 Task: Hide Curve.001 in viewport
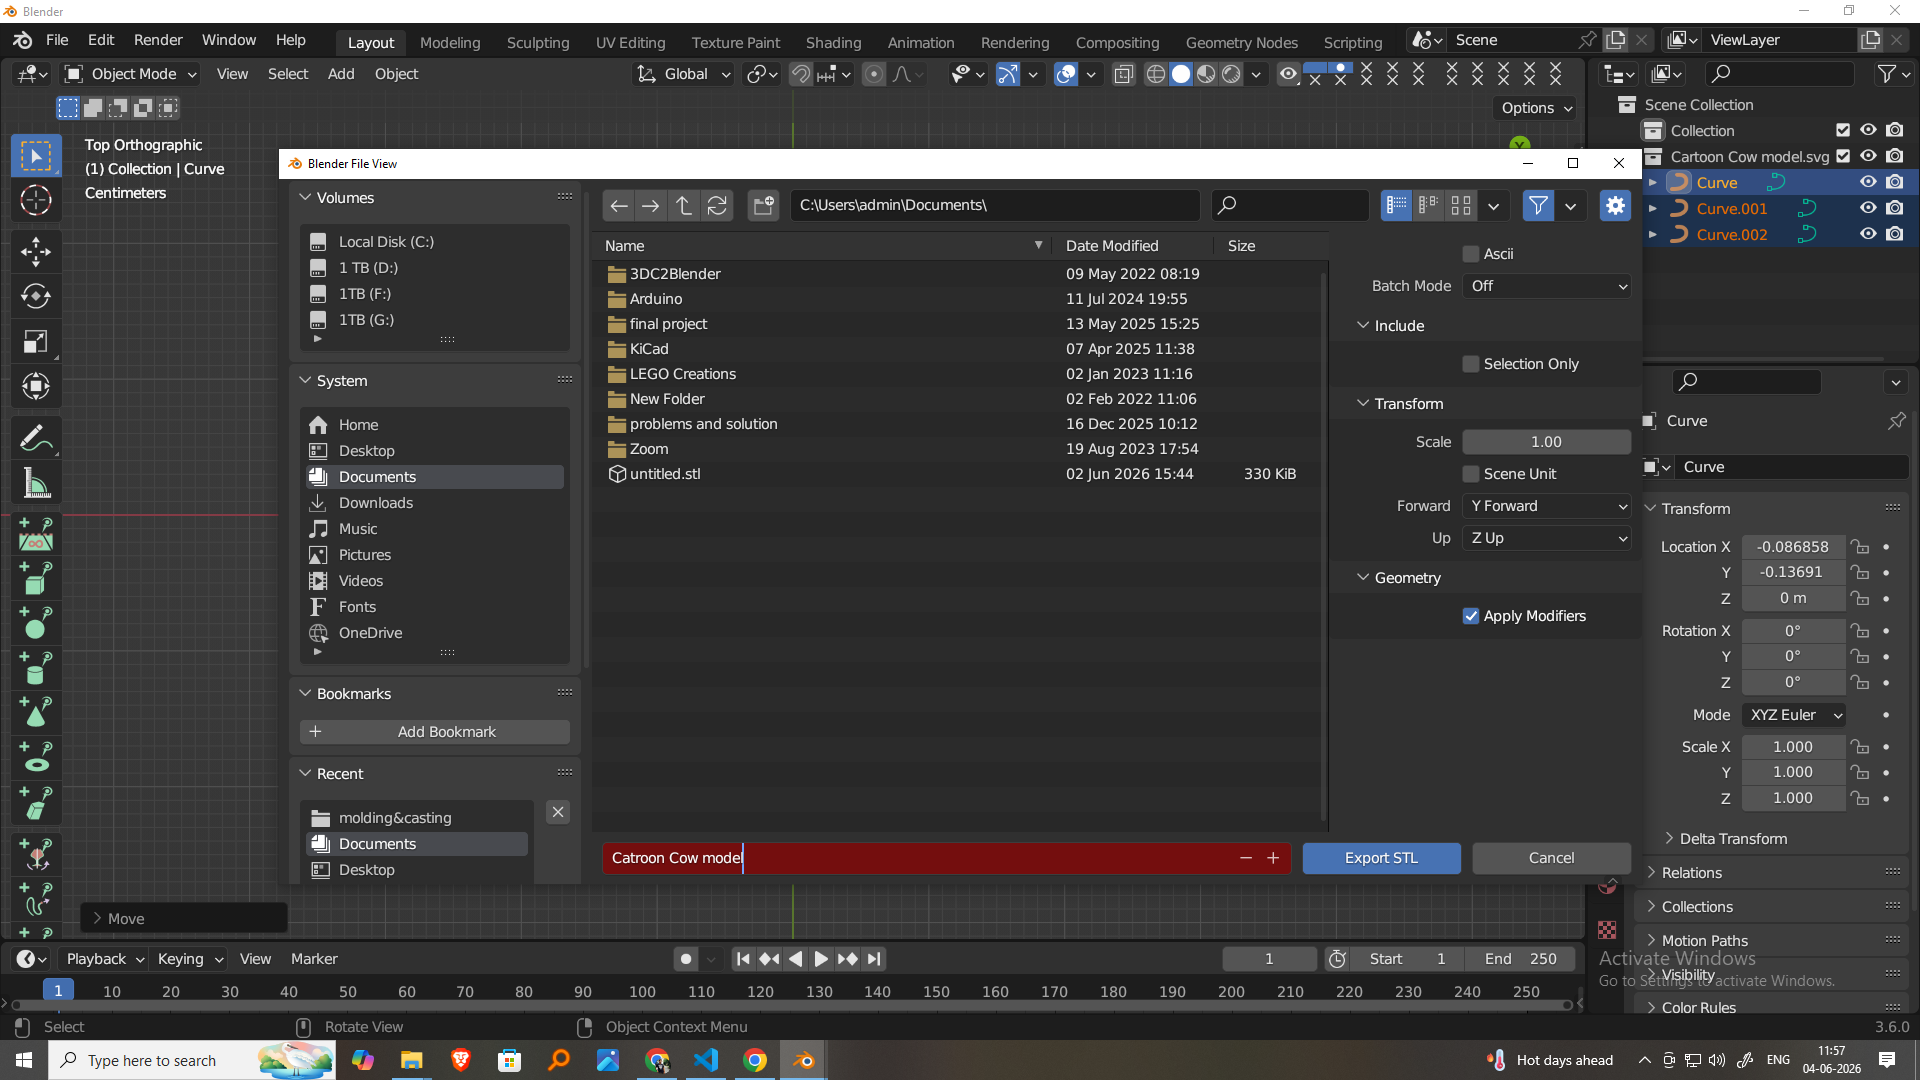tap(1868, 208)
